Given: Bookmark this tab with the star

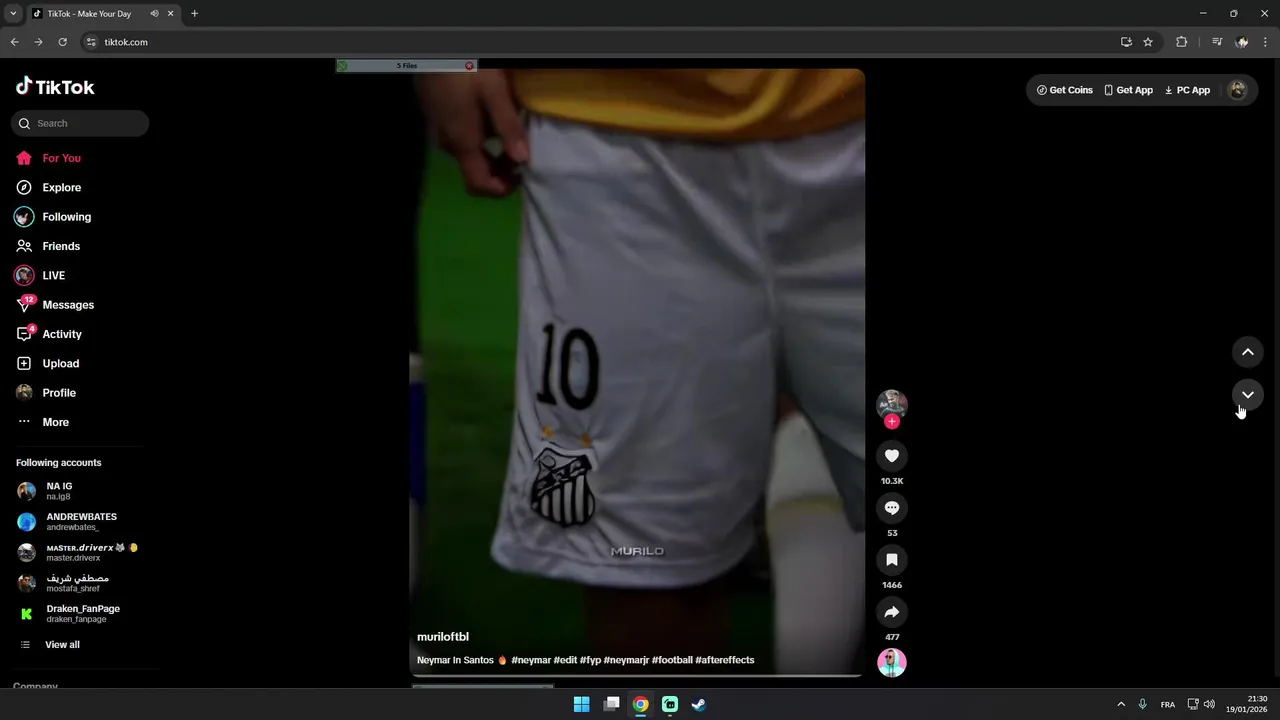Looking at the screenshot, I should pos(1148,42).
